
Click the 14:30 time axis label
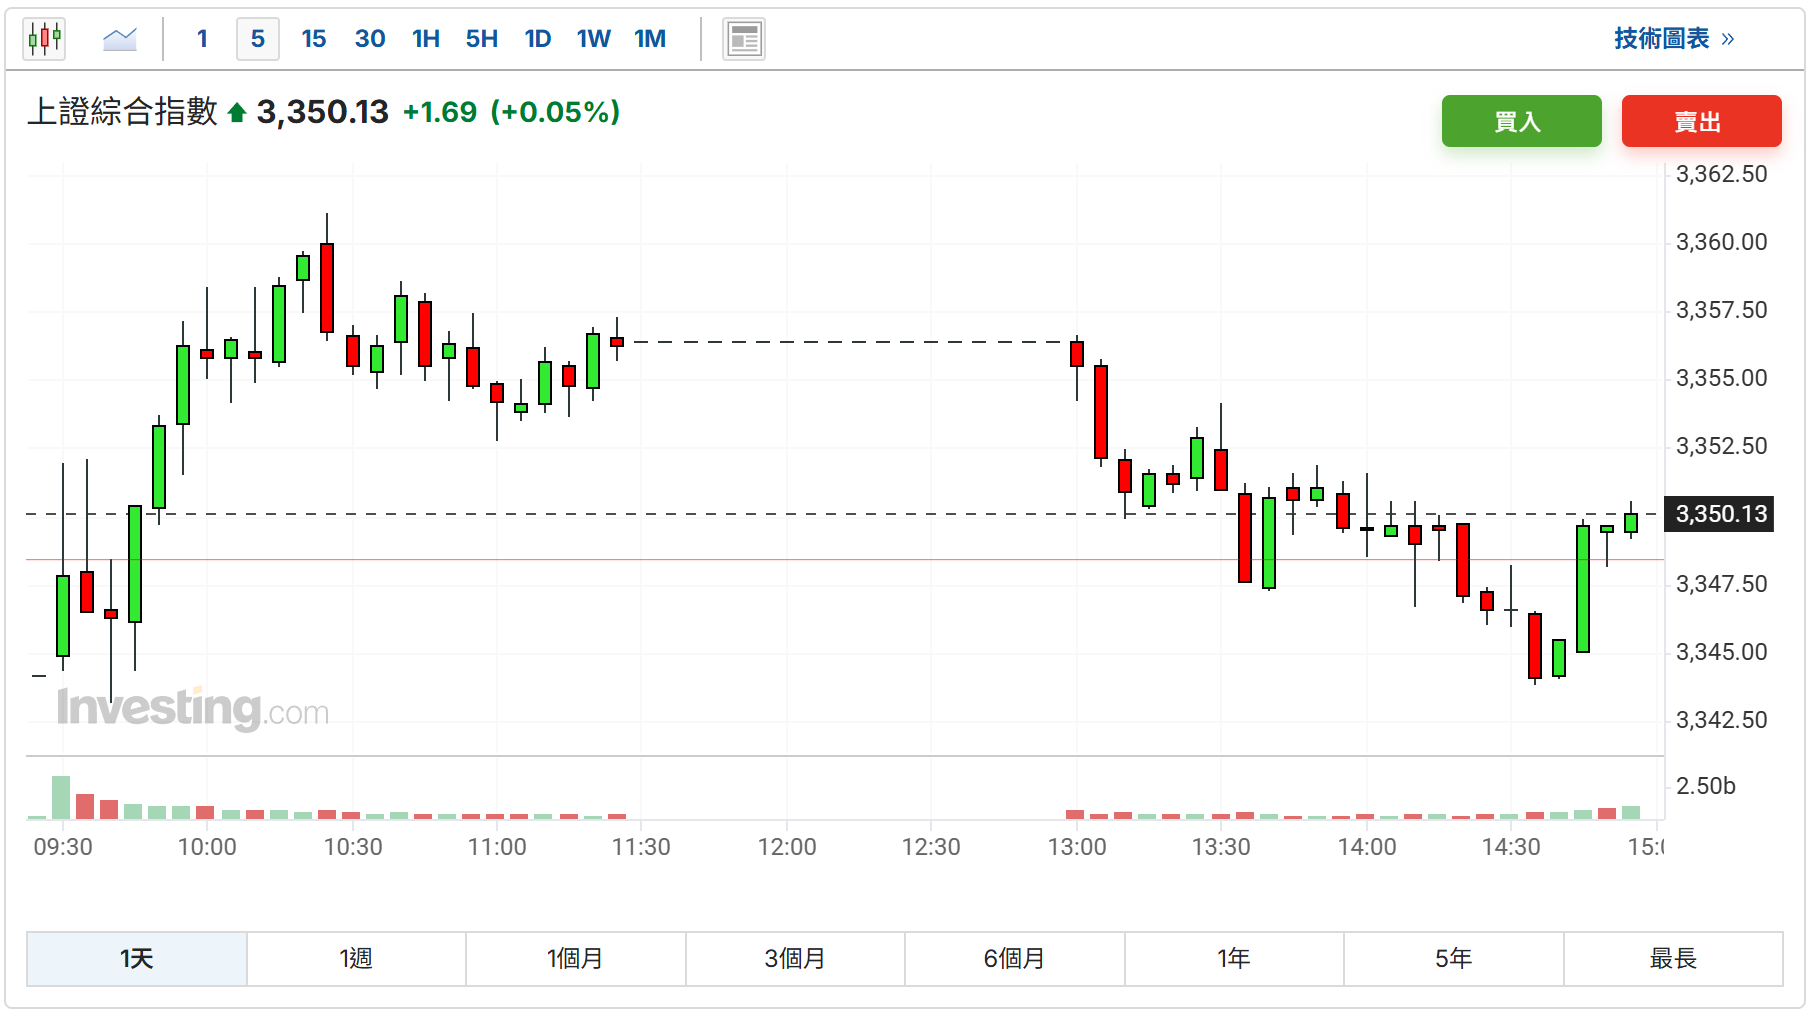[x=1511, y=847]
